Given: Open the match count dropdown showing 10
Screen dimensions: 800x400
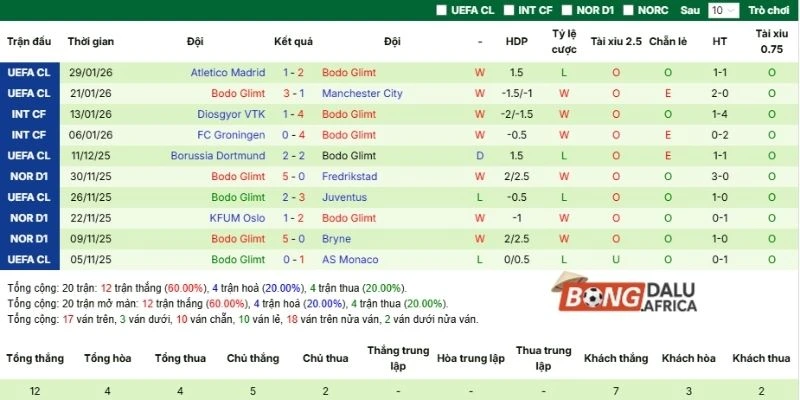Looking at the screenshot, I should (x=721, y=10).
